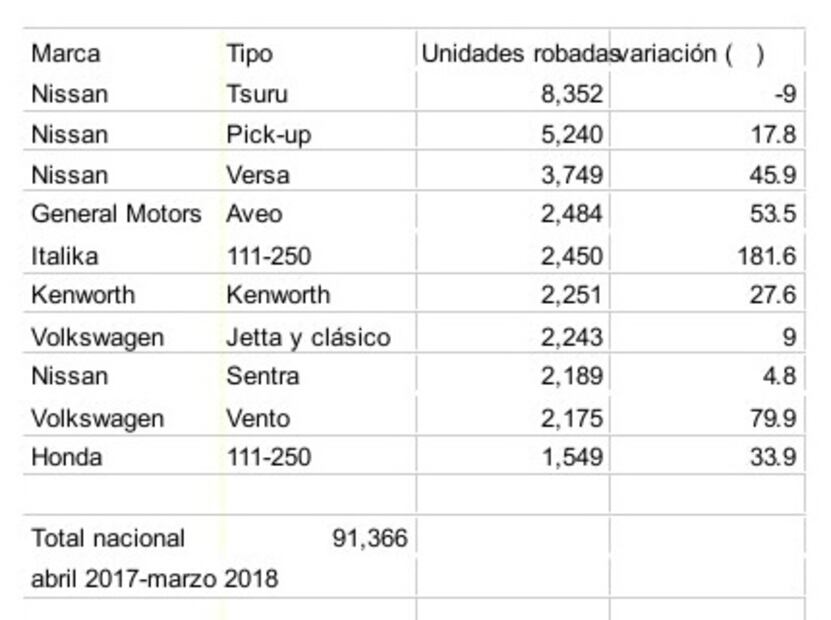Select the 'Jetta y clásico' cell
This screenshot has height=620, width=831.
click(x=308, y=338)
